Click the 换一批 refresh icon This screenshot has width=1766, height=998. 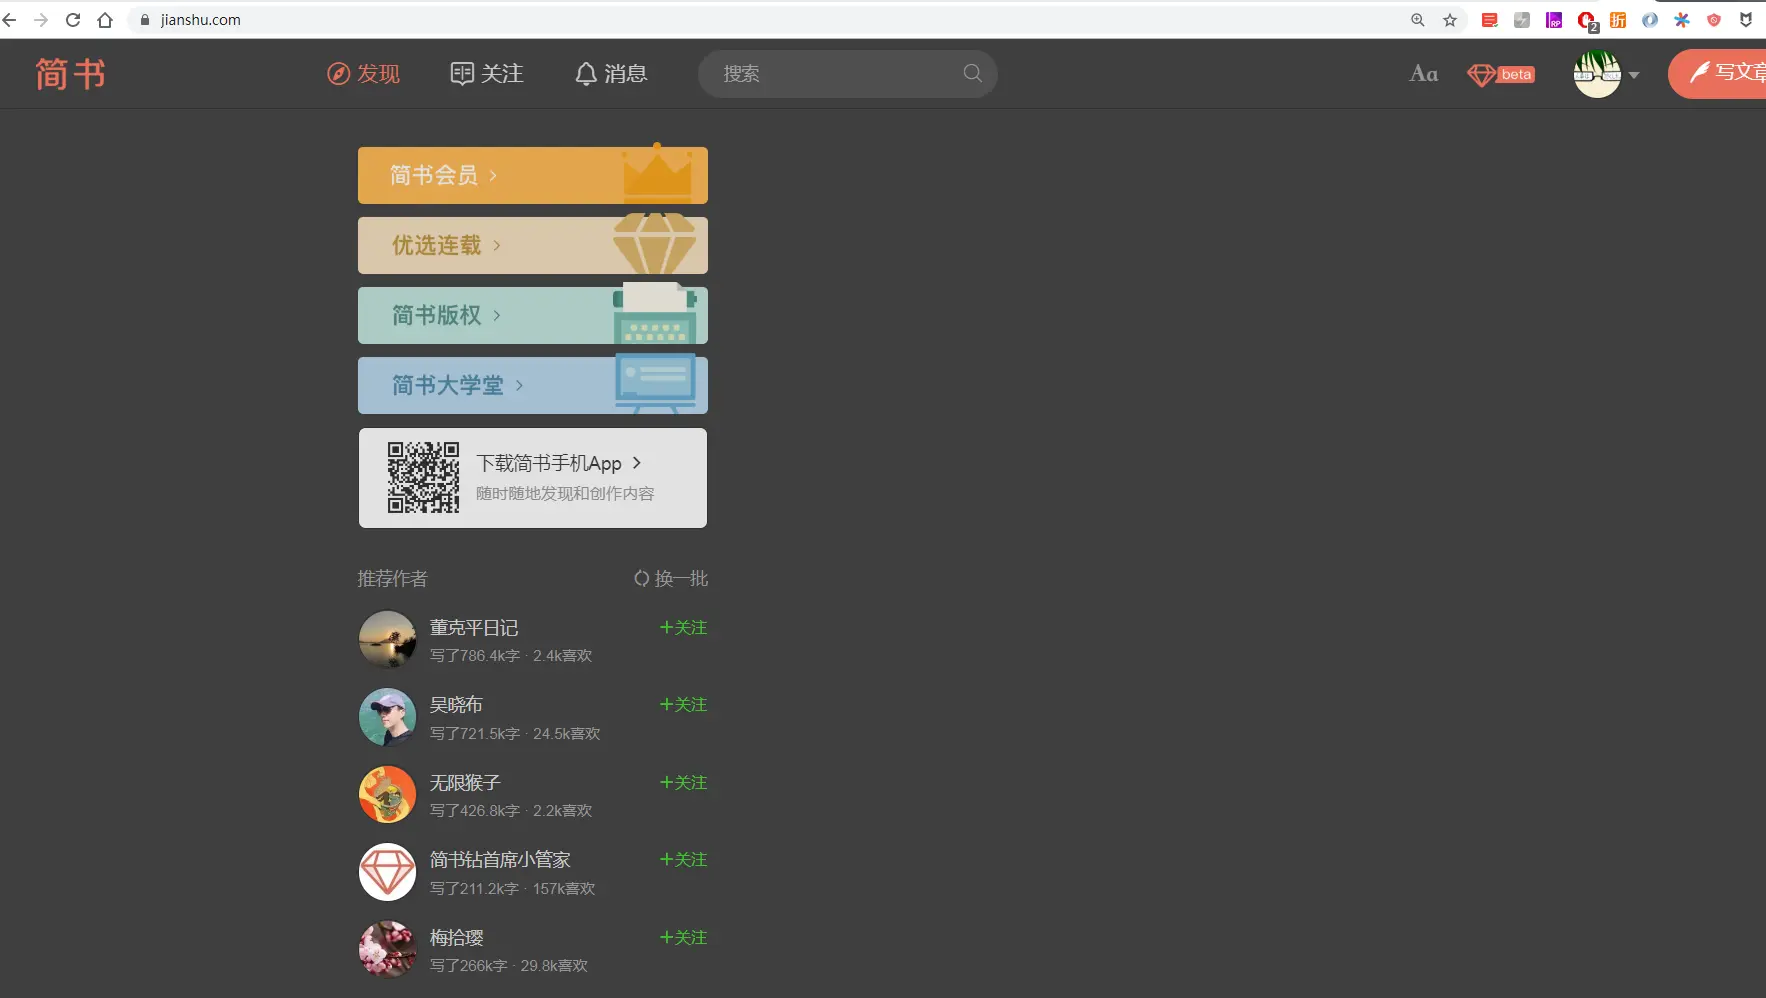(641, 578)
